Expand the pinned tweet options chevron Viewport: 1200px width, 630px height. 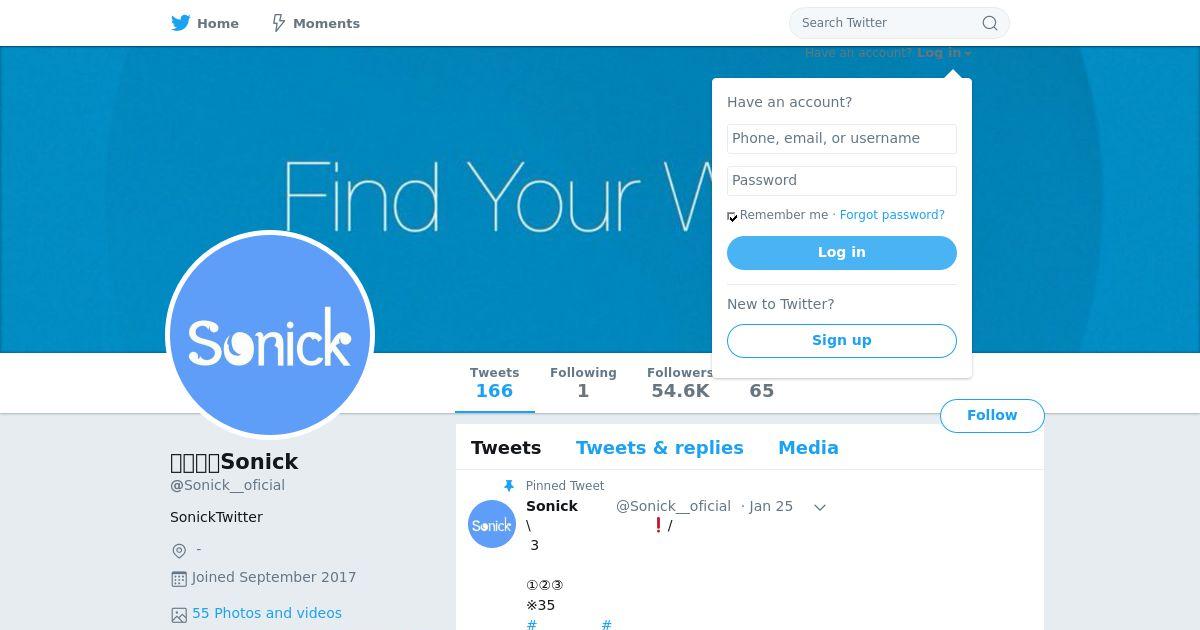pos(820,507)
